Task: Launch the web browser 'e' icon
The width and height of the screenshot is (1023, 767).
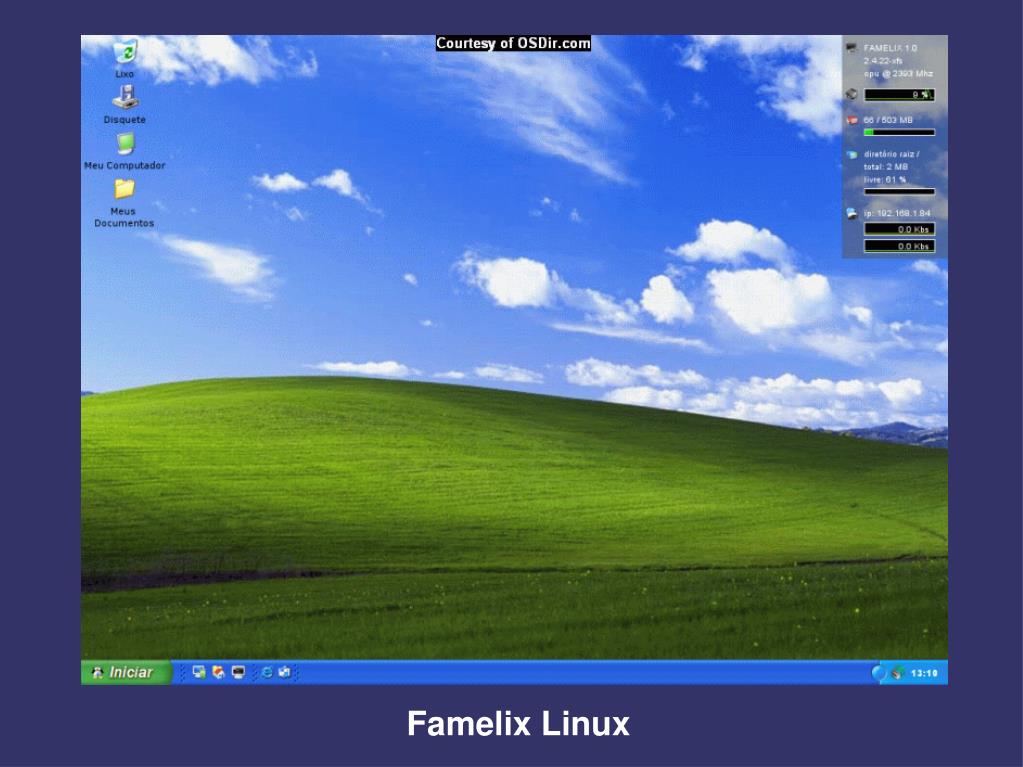Action: (267, 672)
